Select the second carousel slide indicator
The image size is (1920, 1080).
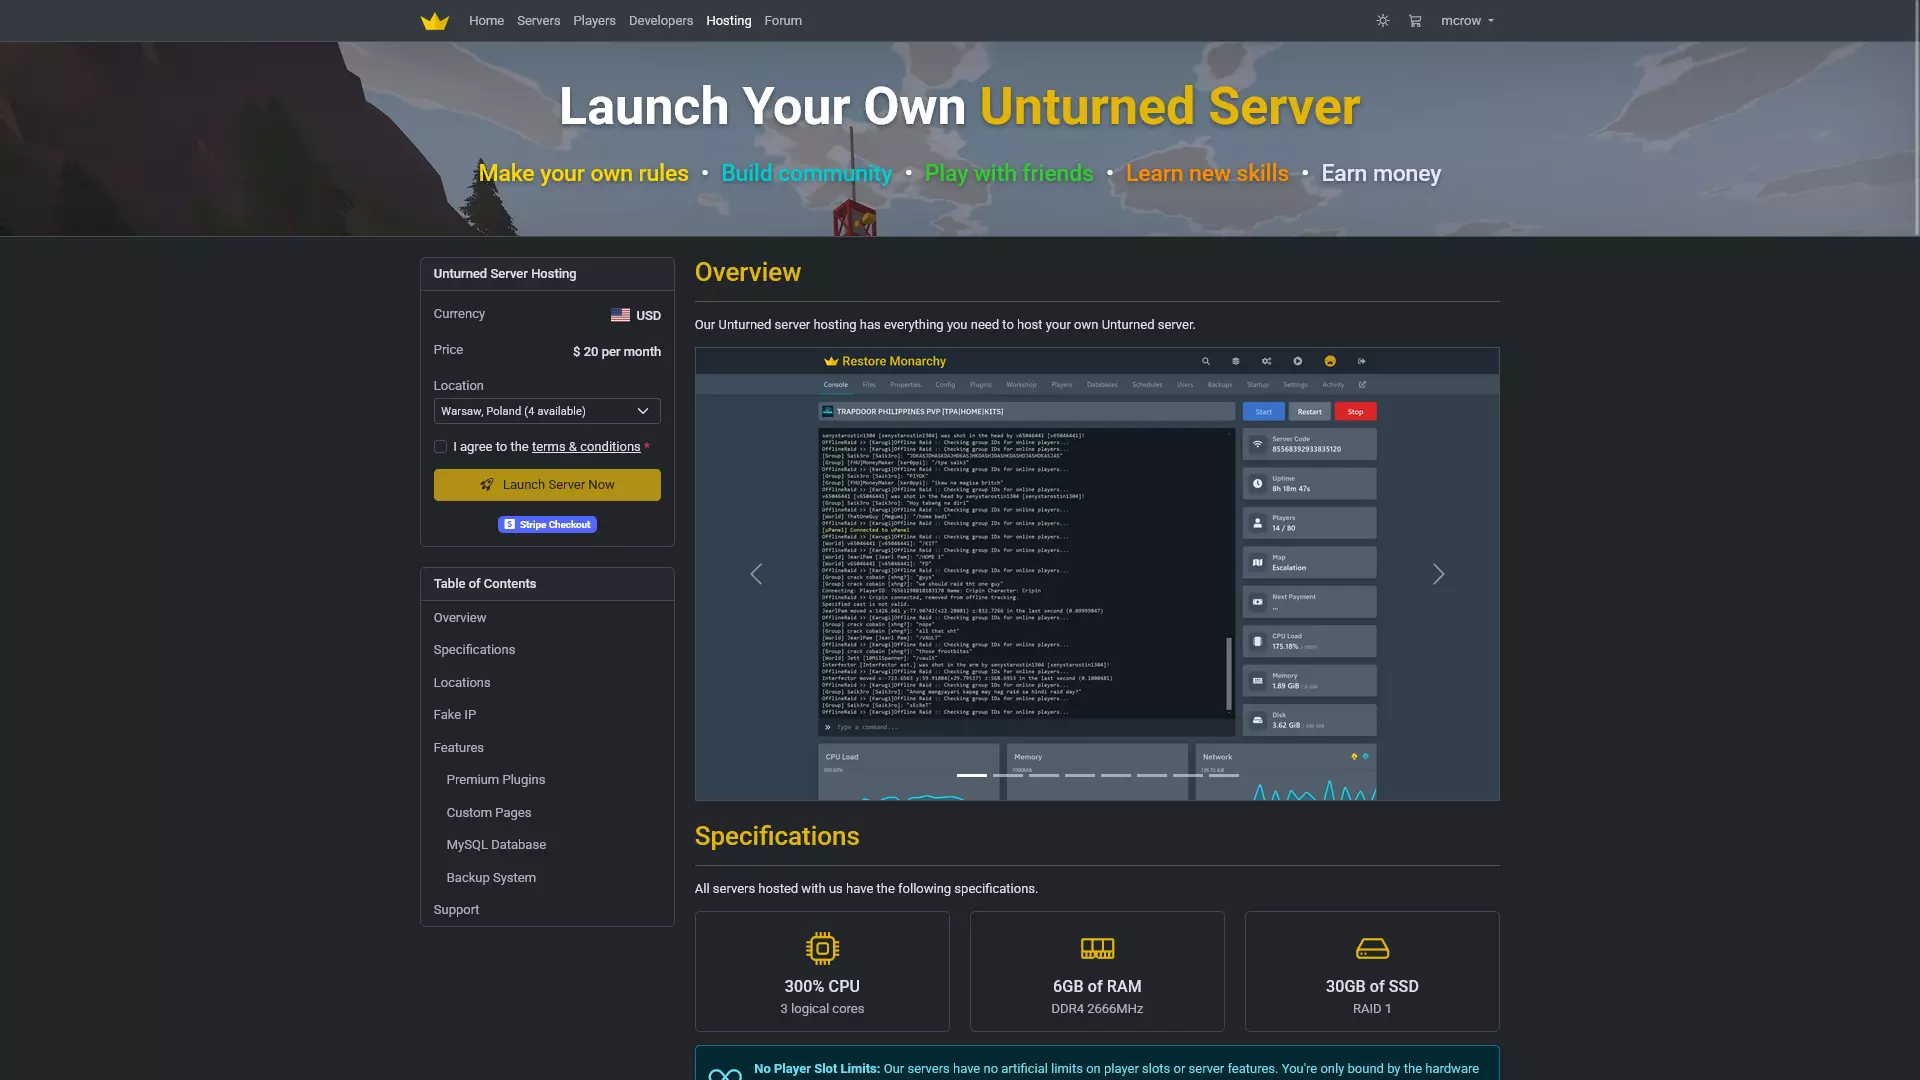1008,775
